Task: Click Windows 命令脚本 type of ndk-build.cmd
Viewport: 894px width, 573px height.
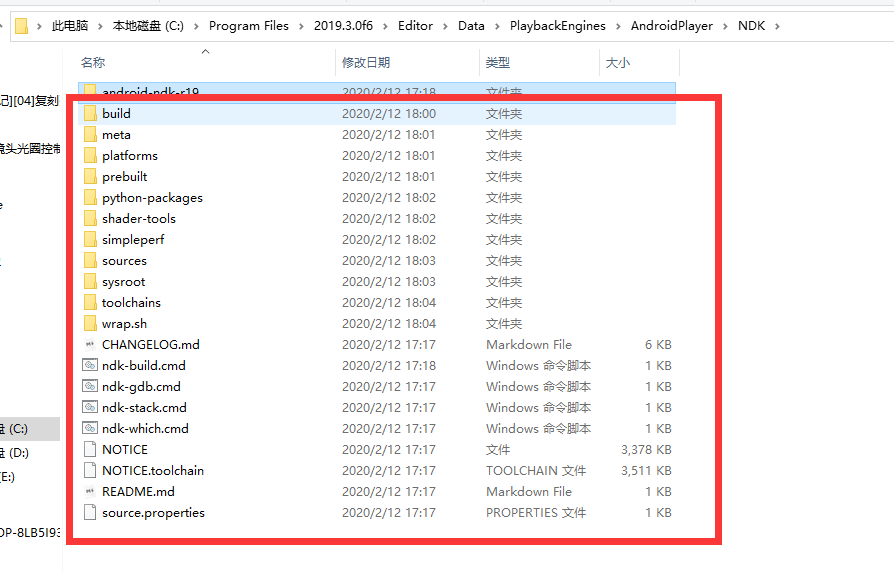Action: [538, 365]
